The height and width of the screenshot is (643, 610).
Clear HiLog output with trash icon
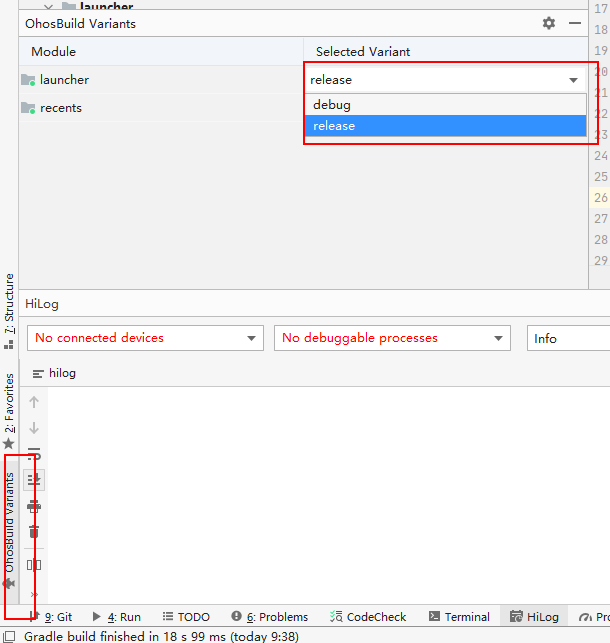tap(34, 531)
